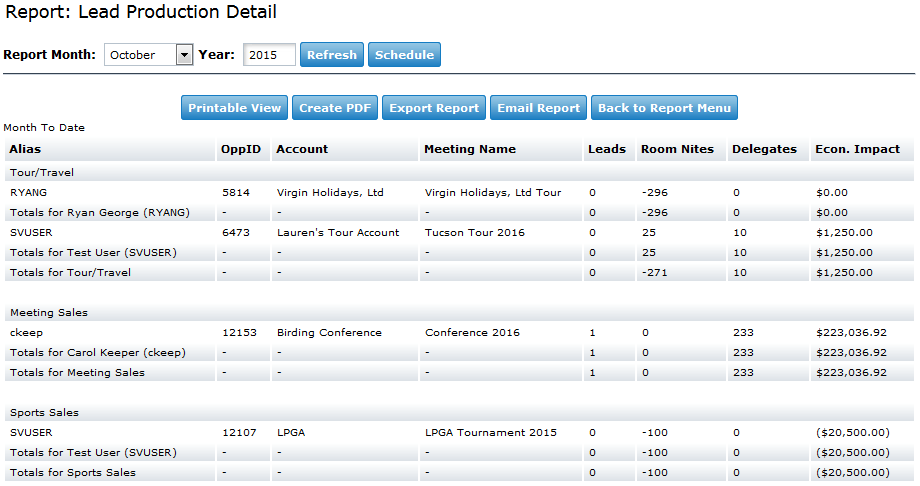
Task: Select the Tour/Travel group row
Action: point(459,173)
